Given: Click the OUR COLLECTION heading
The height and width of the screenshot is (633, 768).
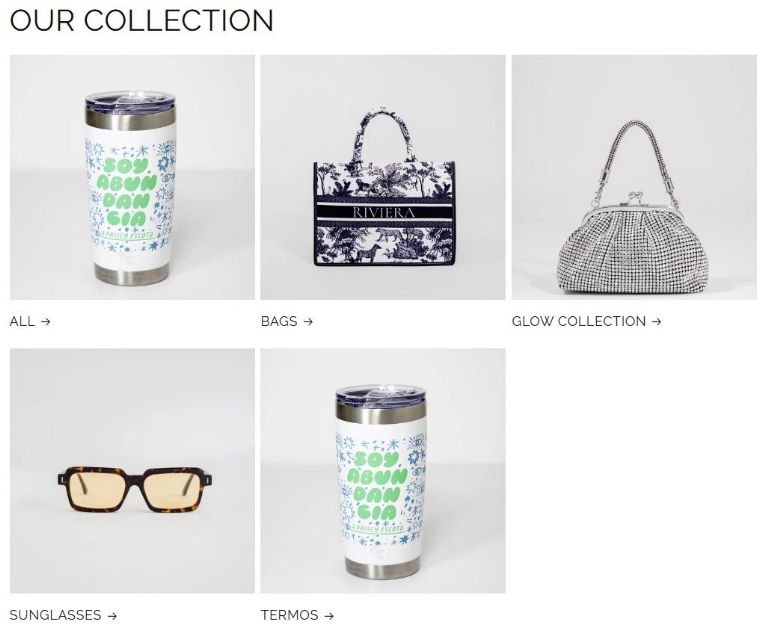Looking at the screenshot, I should 142,21.
